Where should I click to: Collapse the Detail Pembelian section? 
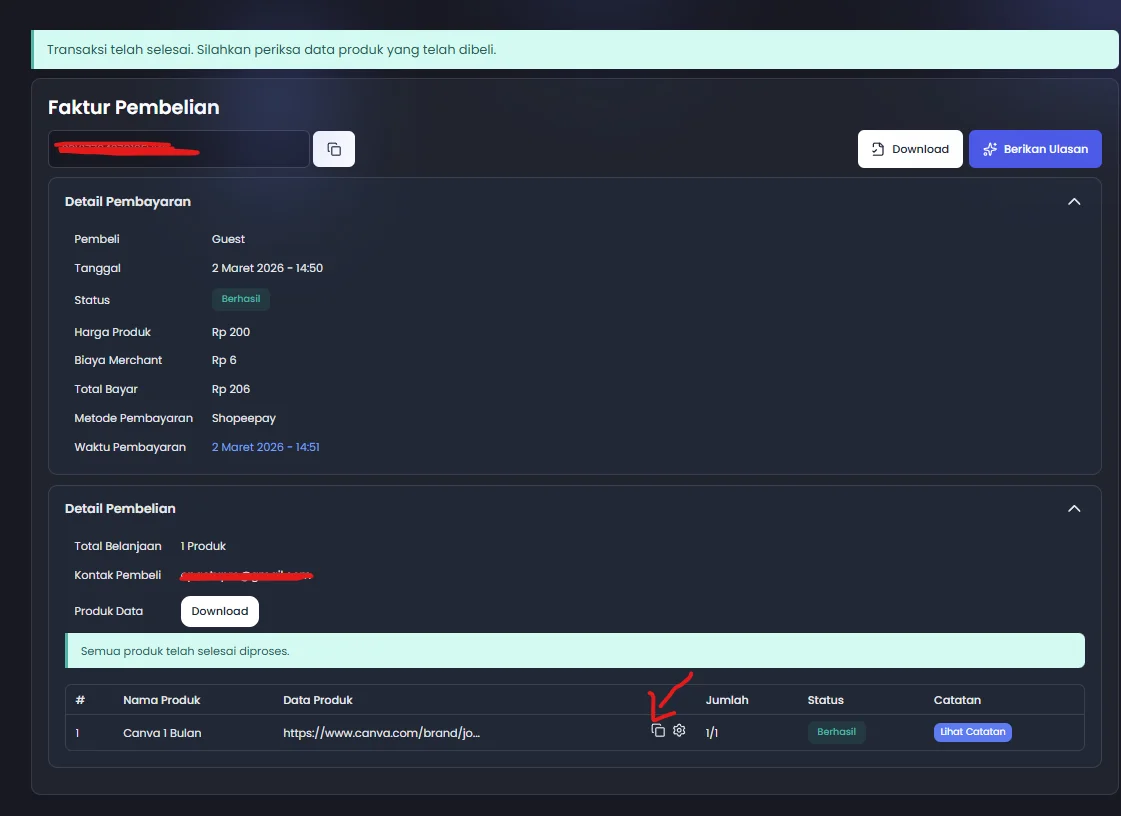[1074, 508]
